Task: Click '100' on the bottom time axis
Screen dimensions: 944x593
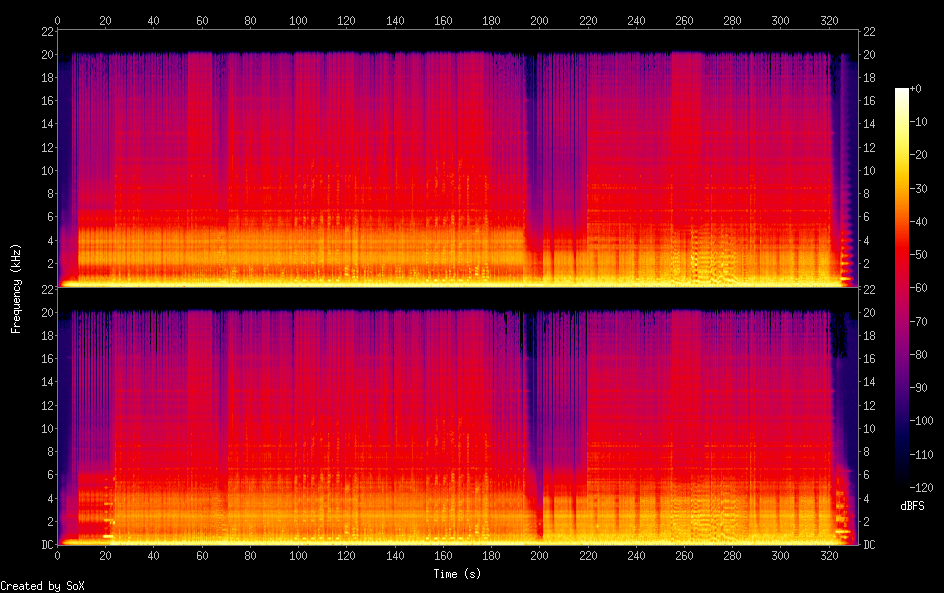Action: (x=298, y=556)
